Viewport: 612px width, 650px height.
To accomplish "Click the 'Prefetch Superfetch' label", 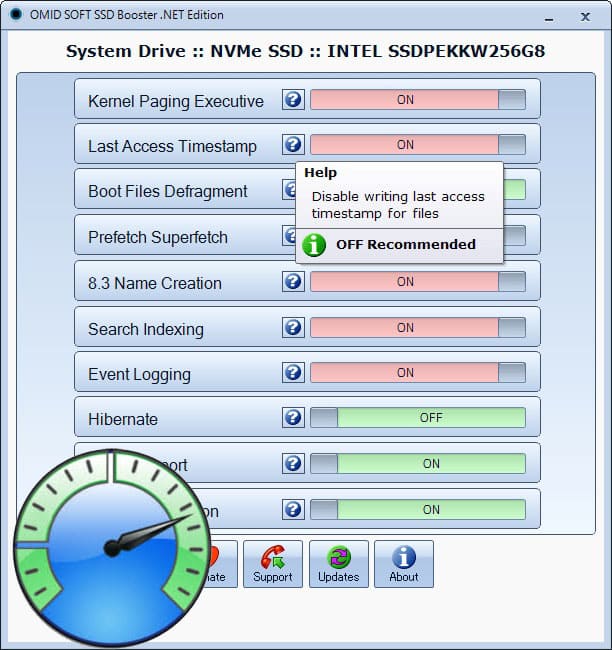I will coord(158,238).
